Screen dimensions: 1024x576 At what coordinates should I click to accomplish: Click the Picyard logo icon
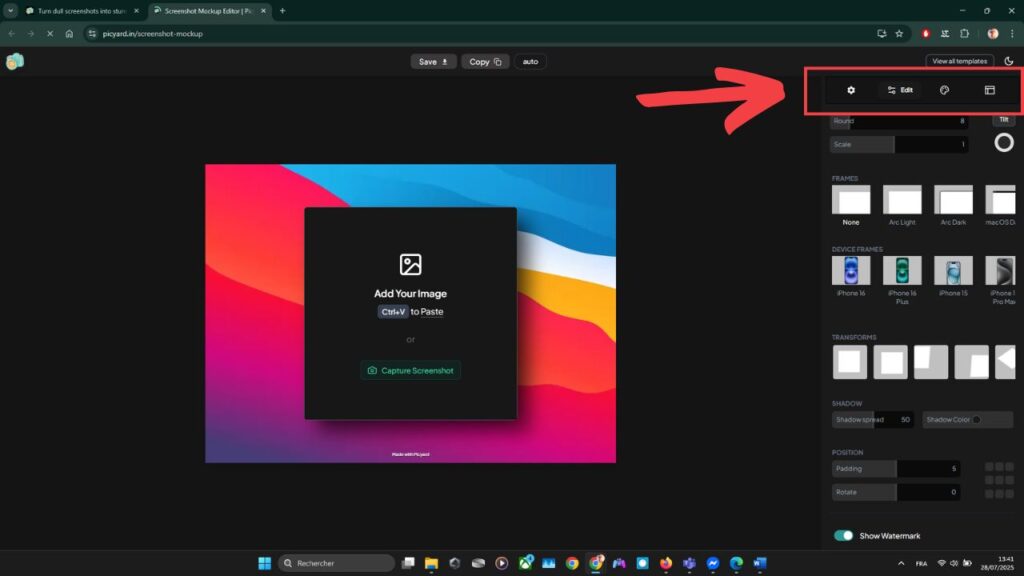[x=15, y=61]
